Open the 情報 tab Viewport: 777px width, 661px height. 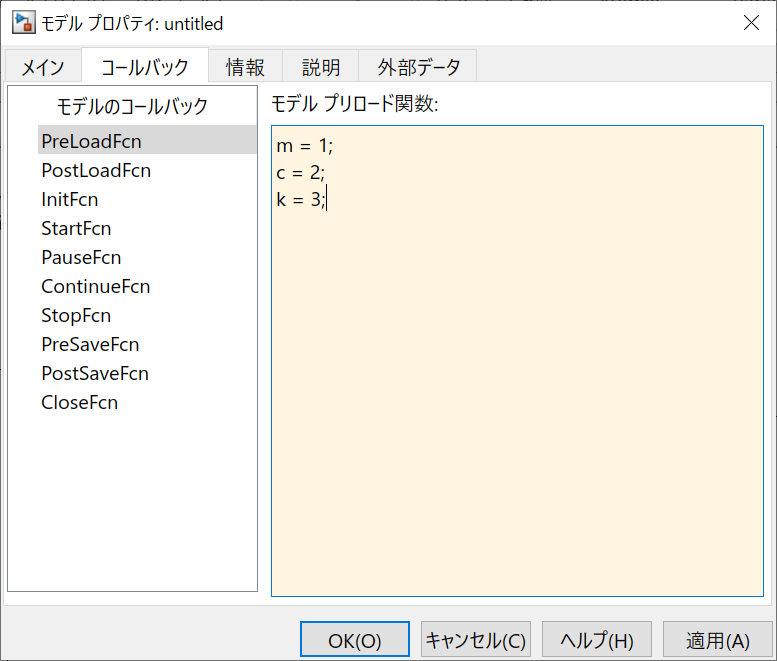click(245, 67)
